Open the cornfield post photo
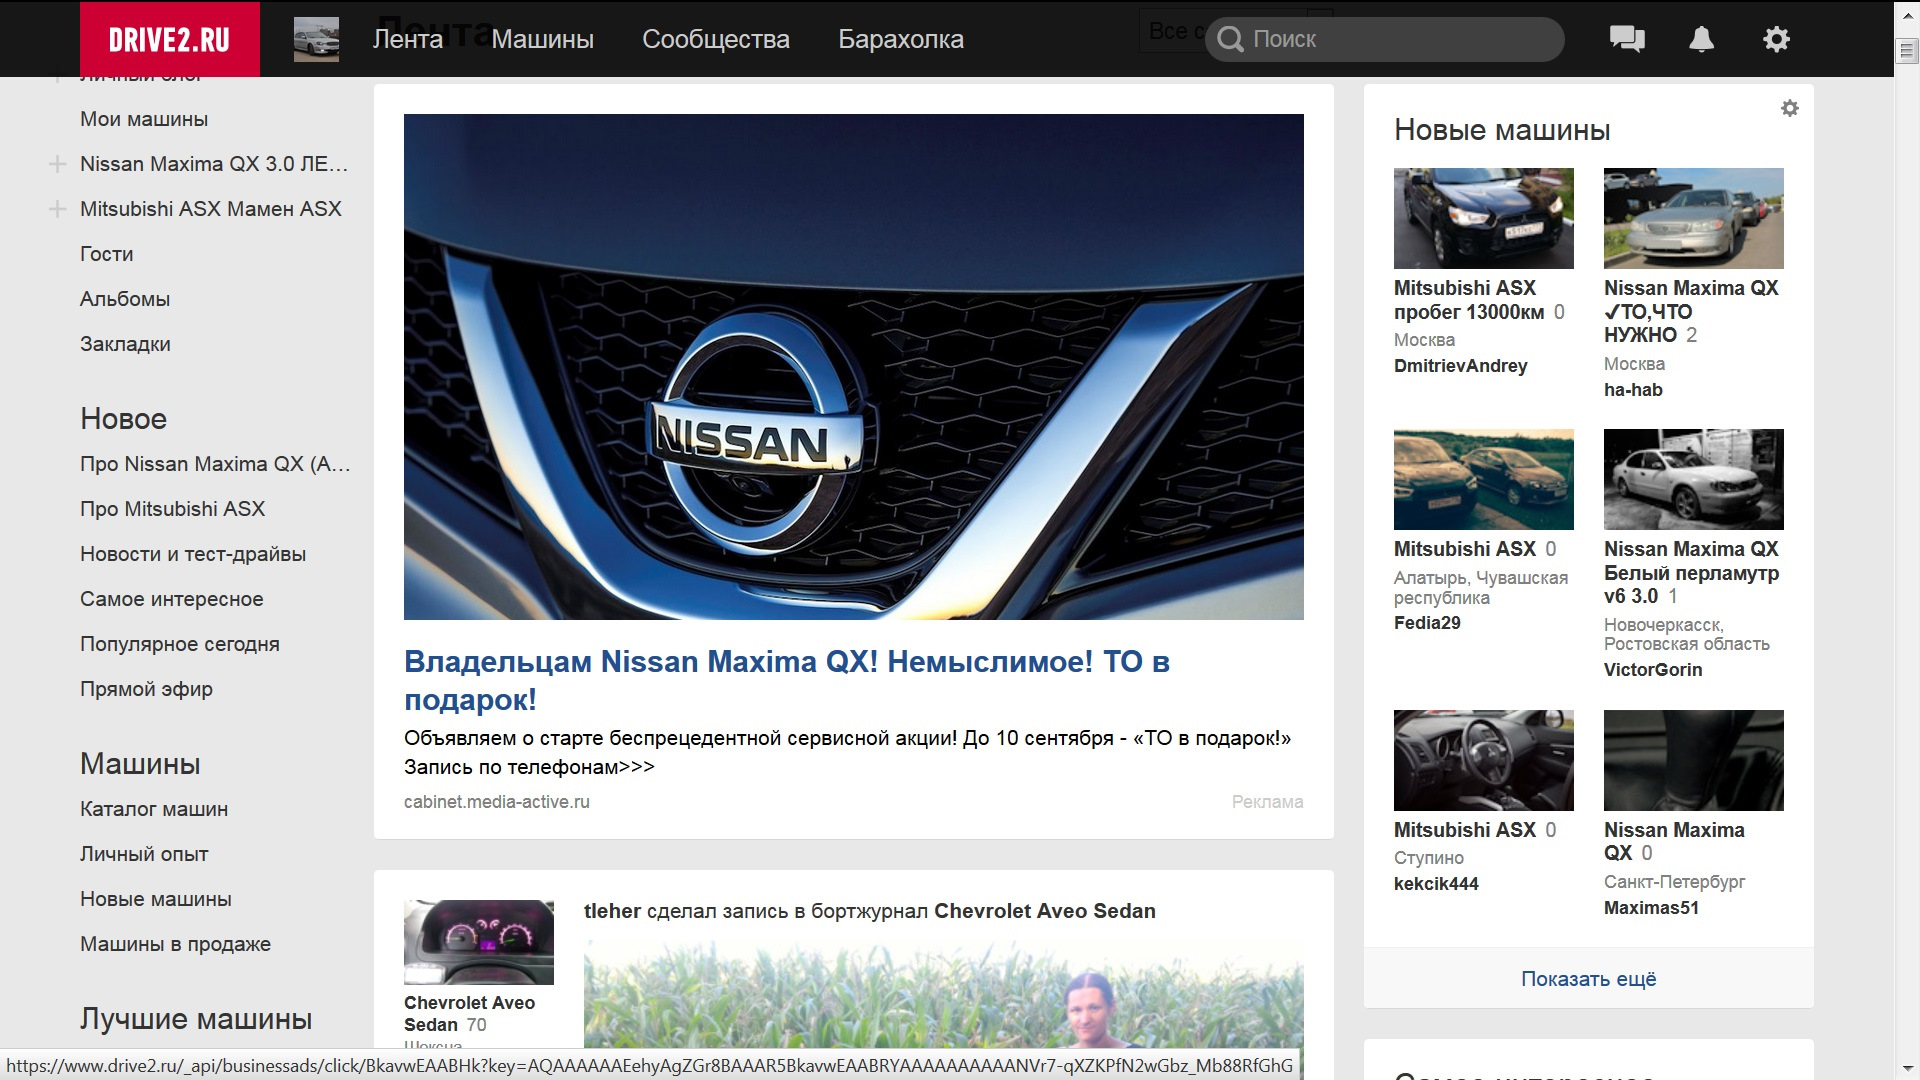This screenshot has width=1920, height=1080. click(944, 995)
